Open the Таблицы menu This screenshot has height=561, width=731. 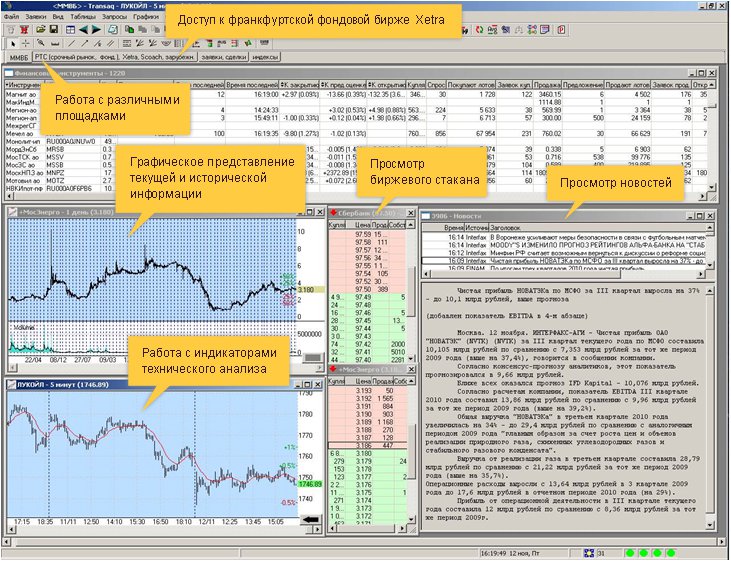click(82, 17)
